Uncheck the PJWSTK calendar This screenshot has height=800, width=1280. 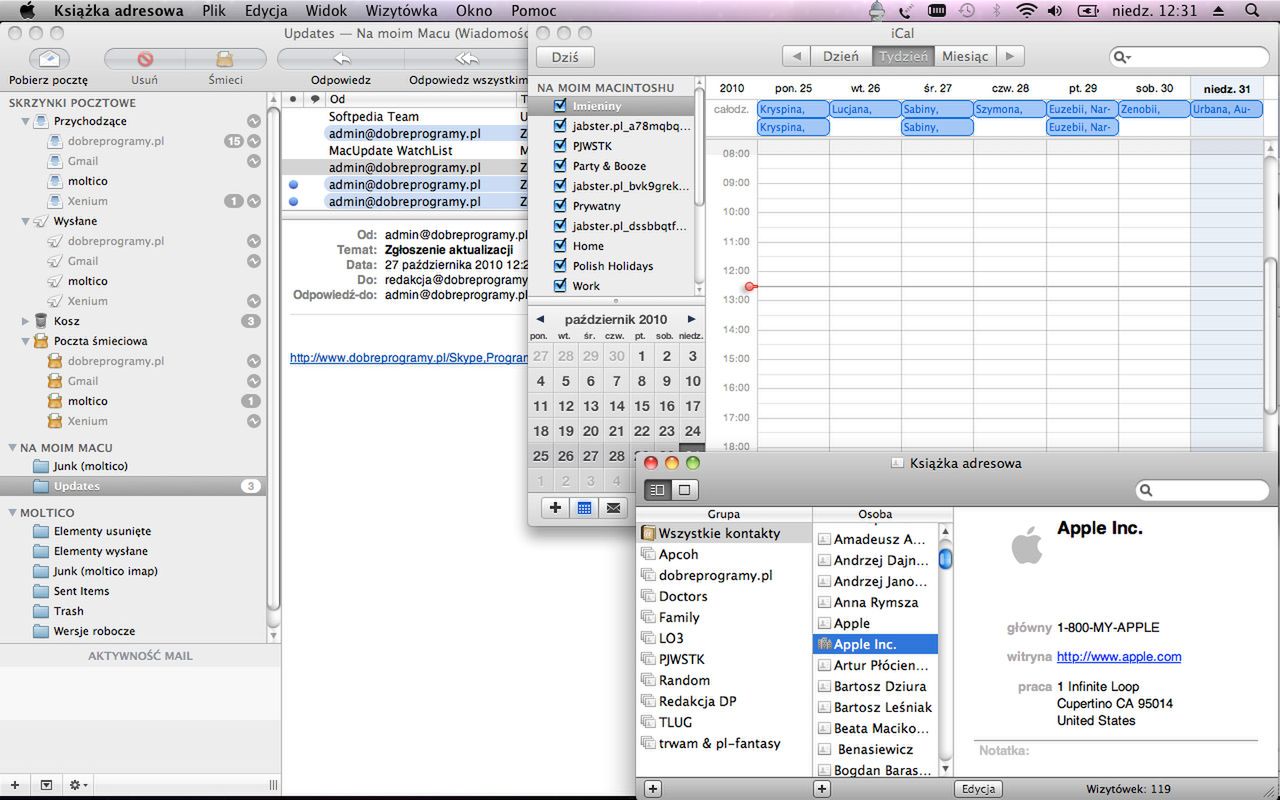point(558,146)
